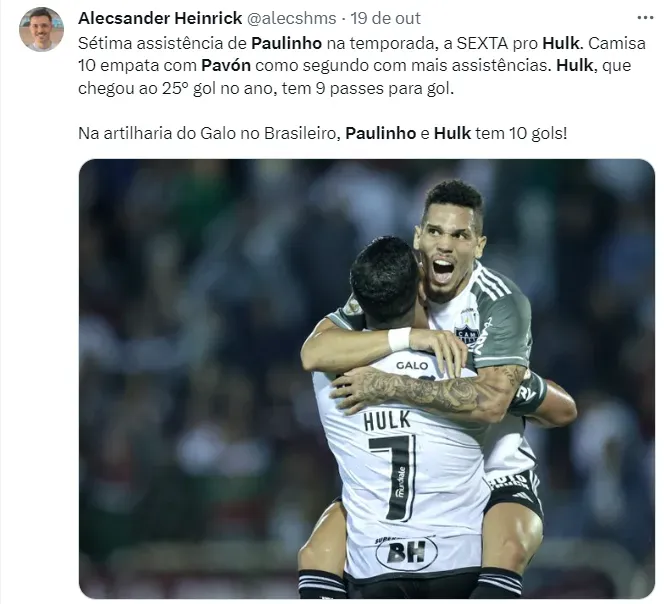Click bold Paulinho in the last sentence
Image resolution: width=664 pixels, height=604 pixels.
[381, 133]
